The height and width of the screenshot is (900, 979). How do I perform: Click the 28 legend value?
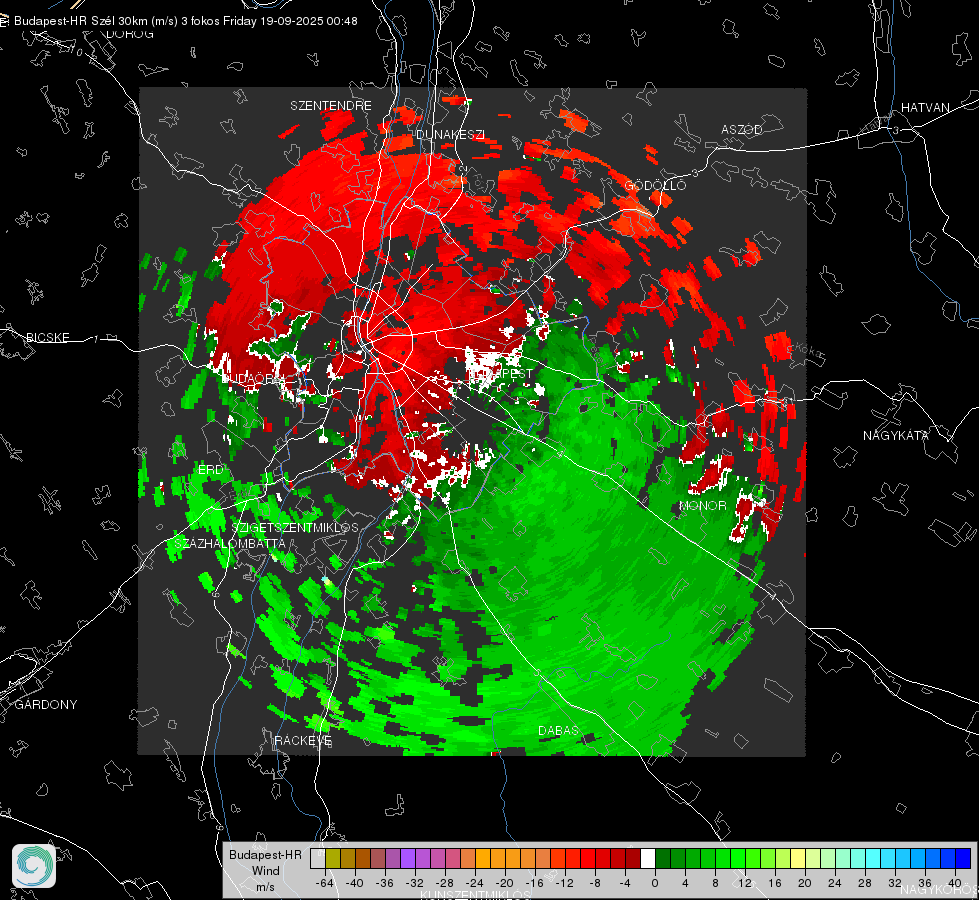click(x=865, y=883)
